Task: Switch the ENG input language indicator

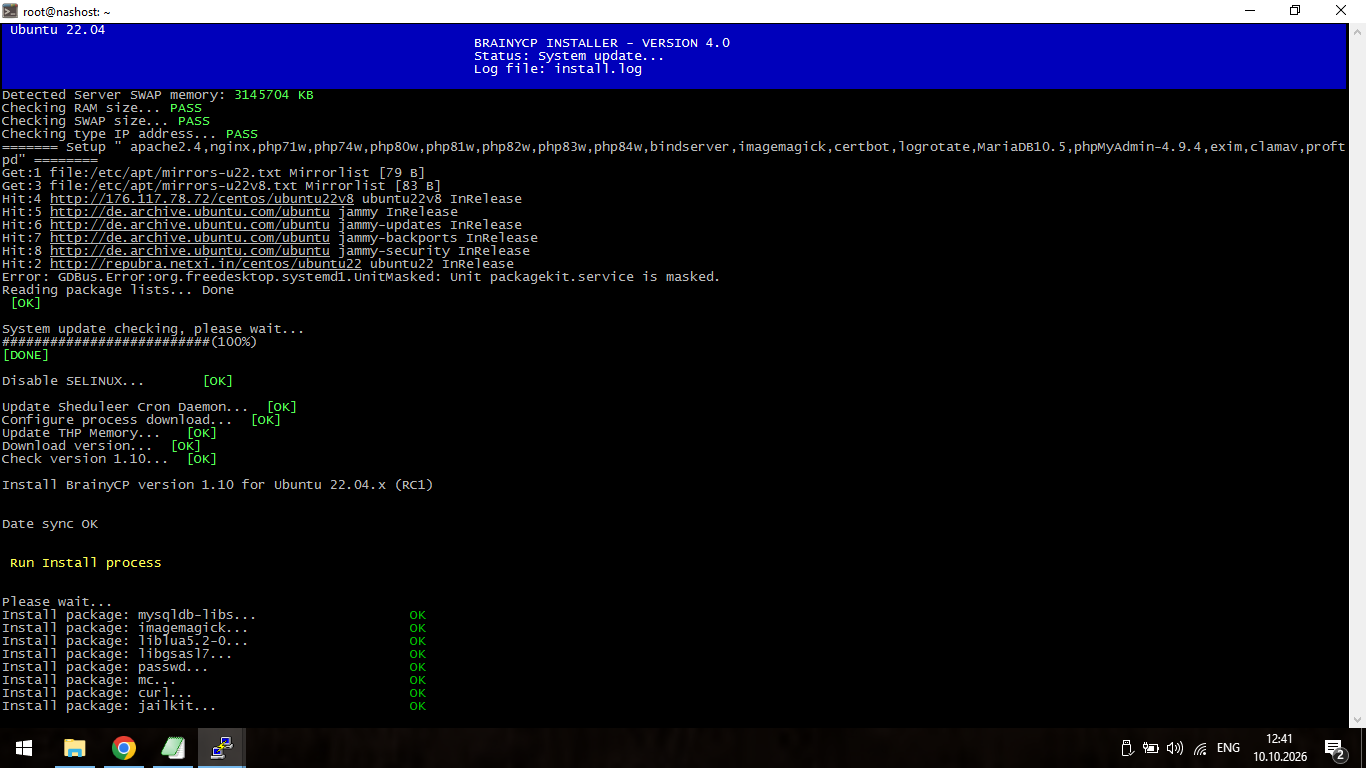Action: 1229,748
